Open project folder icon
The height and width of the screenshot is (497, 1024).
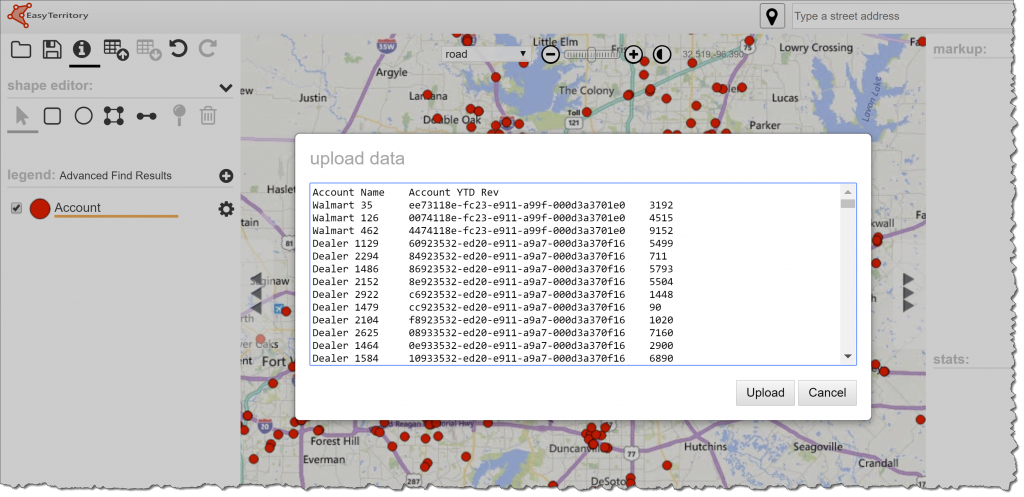(21, 50)
